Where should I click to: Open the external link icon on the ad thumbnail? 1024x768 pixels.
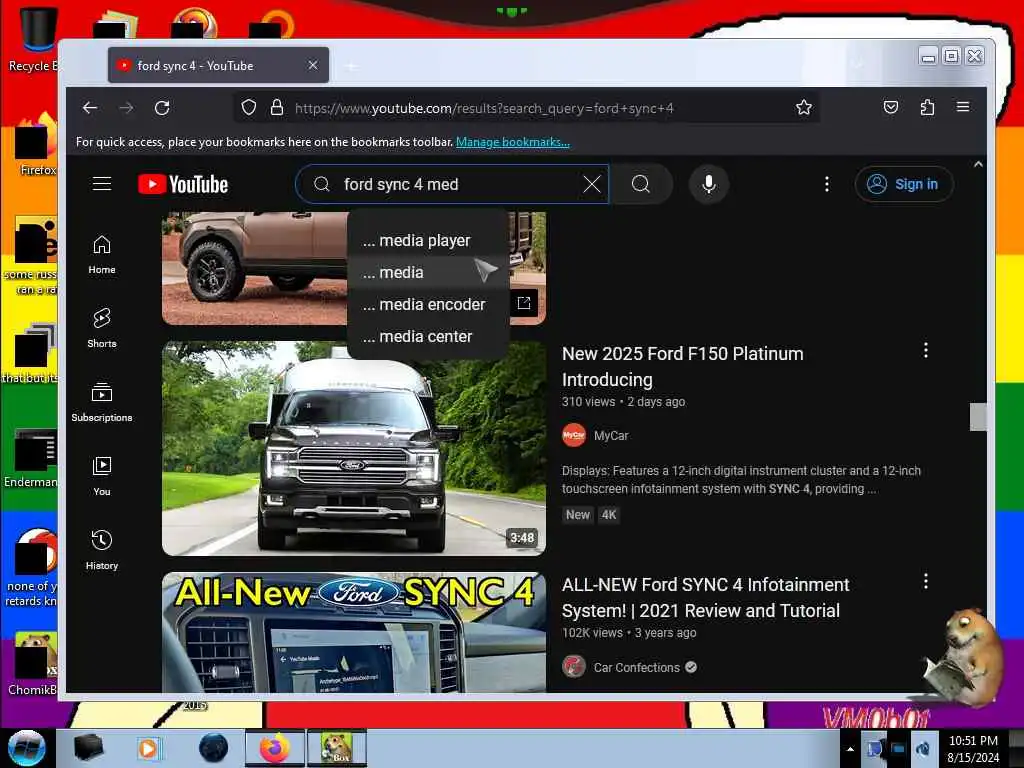(524, 303)
